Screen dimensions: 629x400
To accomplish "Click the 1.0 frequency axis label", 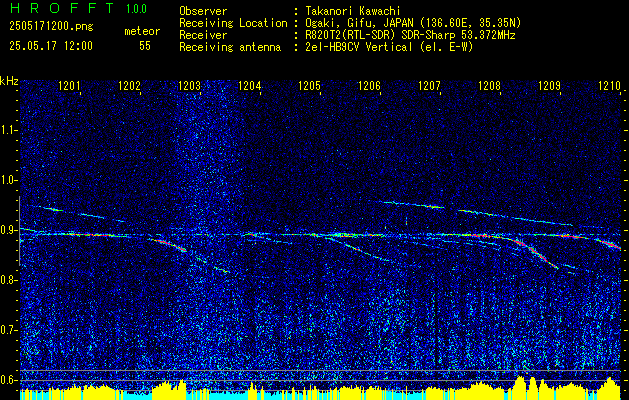I will click(x=8, y=181).
